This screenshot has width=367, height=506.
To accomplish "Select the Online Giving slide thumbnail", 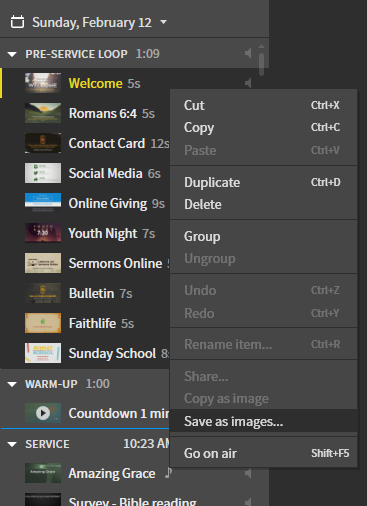I will point(43,203).
